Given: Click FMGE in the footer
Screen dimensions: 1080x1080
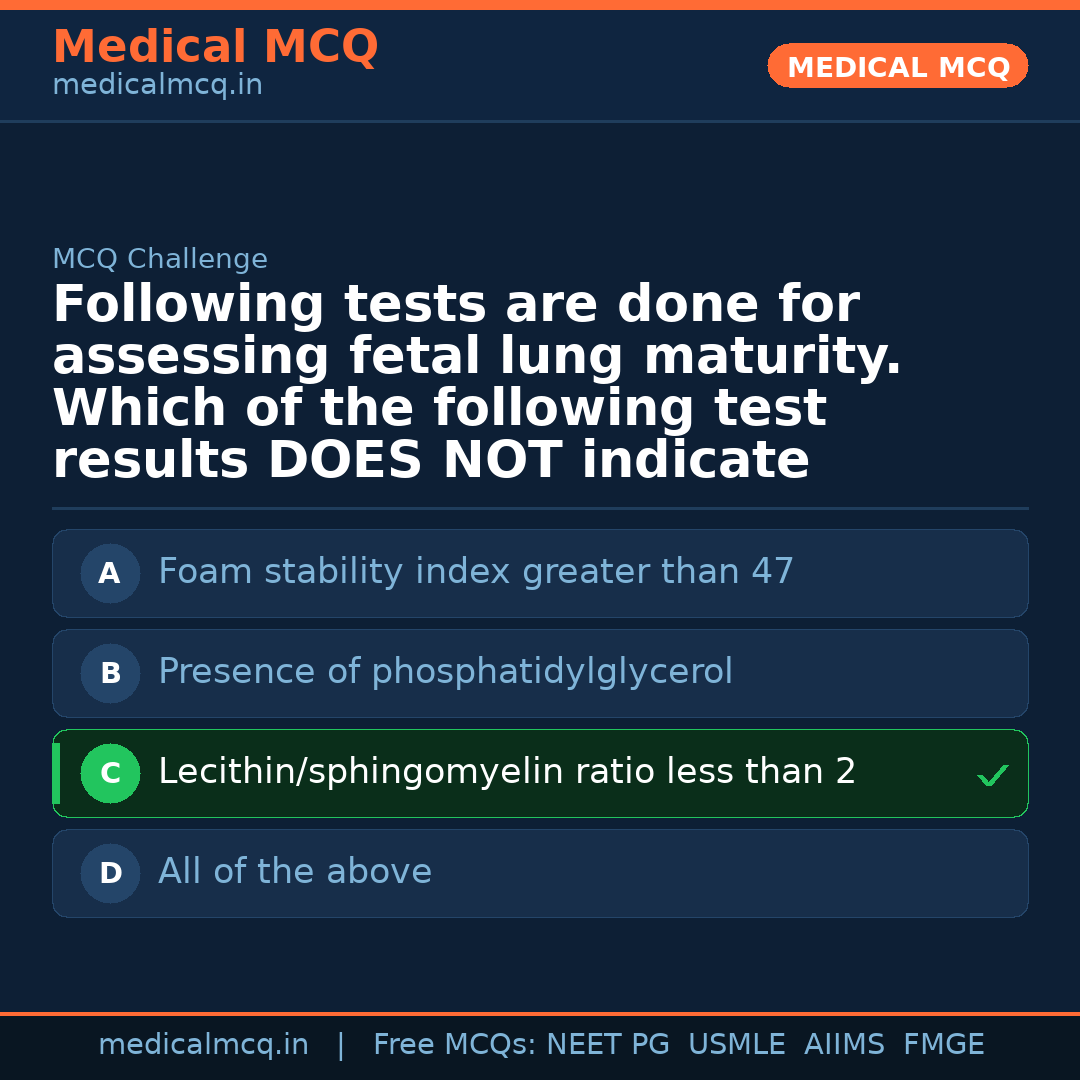Looking at the screenshot, I should [943, 1045].
